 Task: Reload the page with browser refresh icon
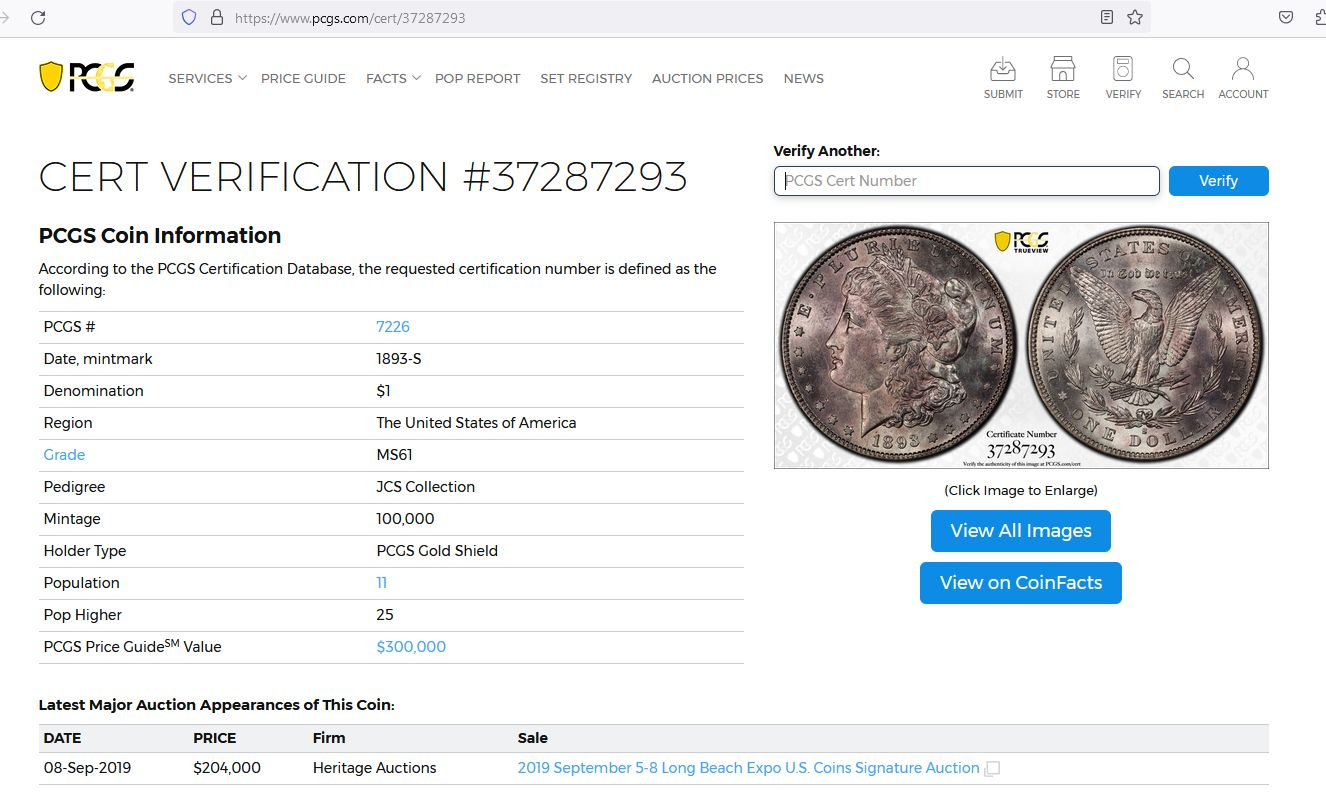(38, 17)
